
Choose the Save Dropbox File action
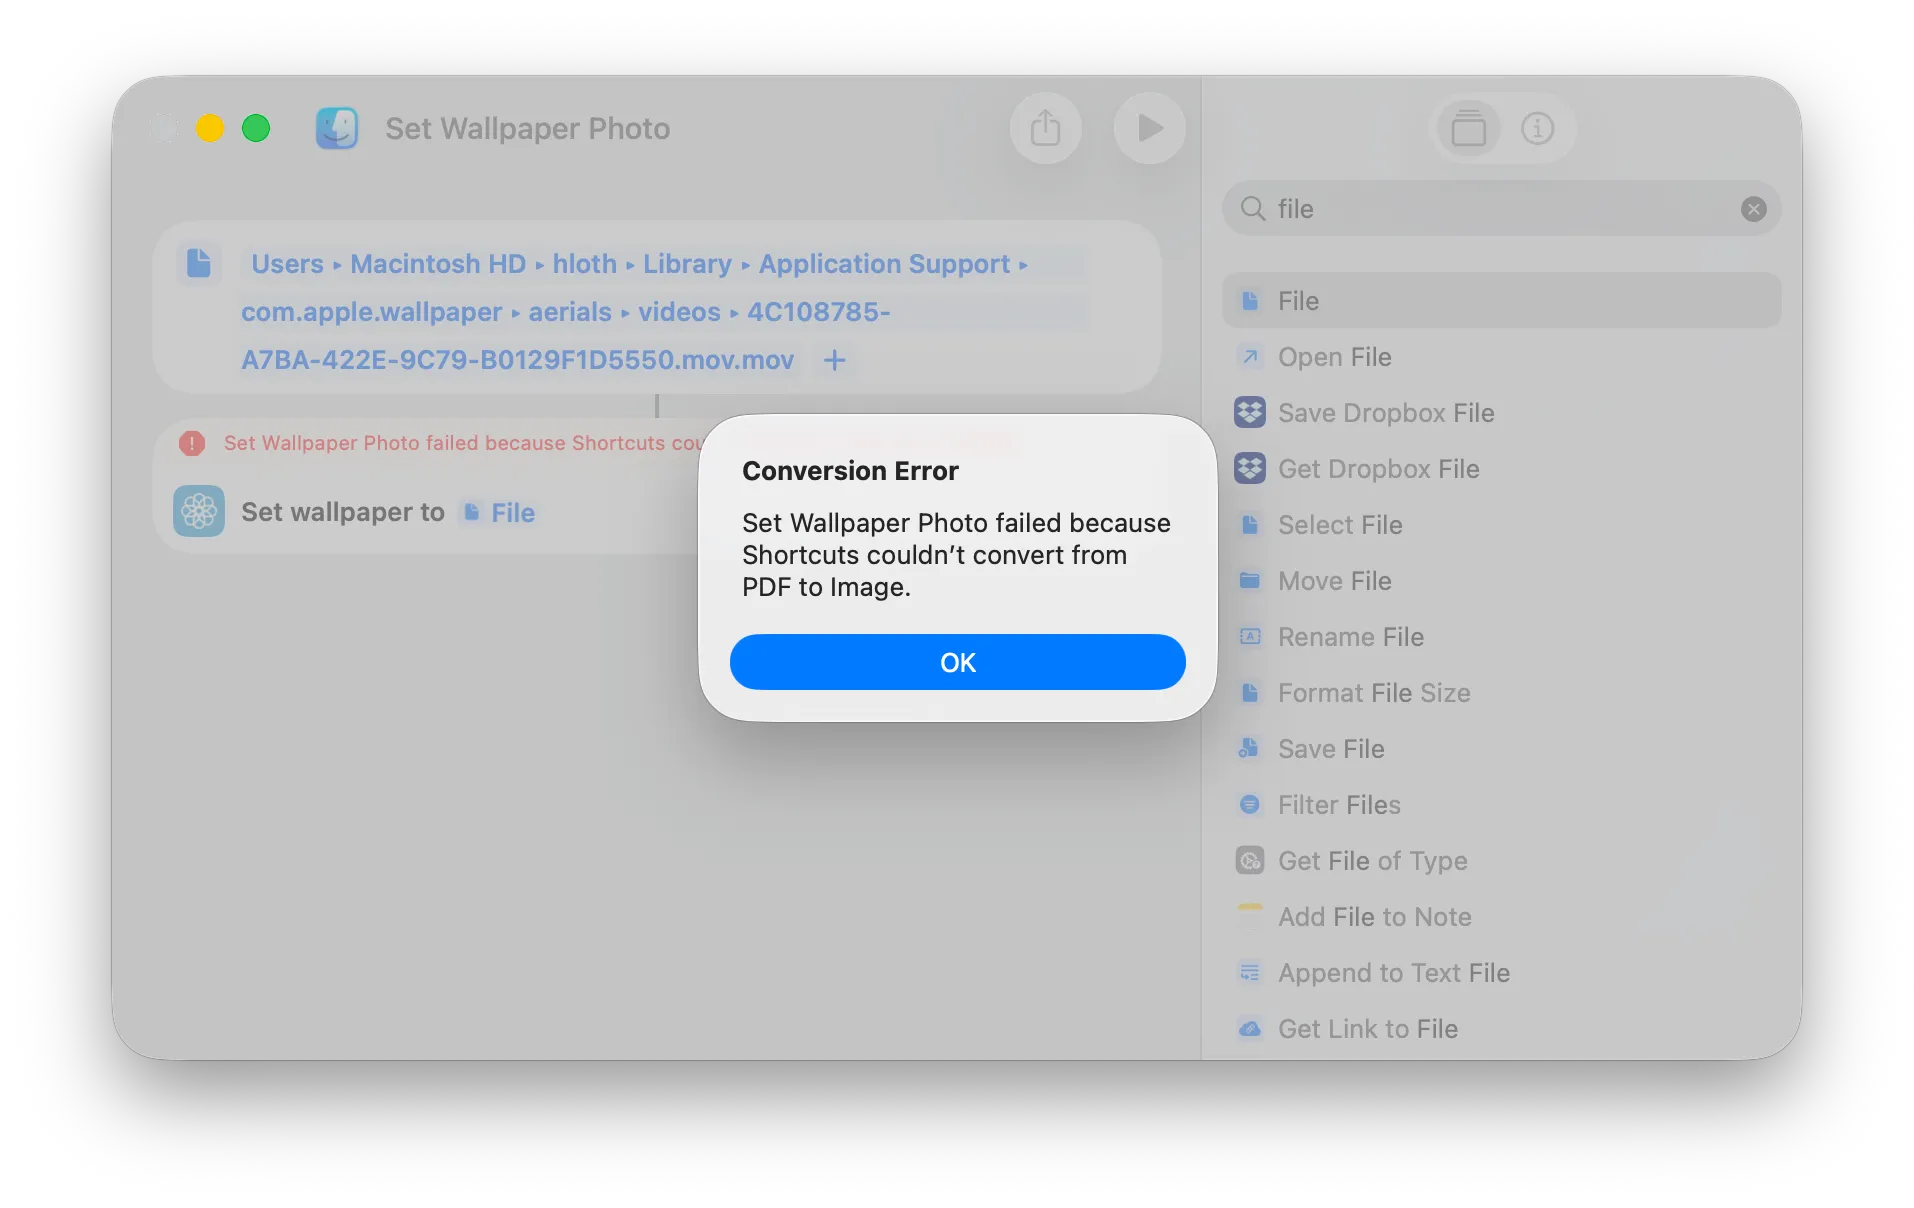click(x=1501, y=413)
